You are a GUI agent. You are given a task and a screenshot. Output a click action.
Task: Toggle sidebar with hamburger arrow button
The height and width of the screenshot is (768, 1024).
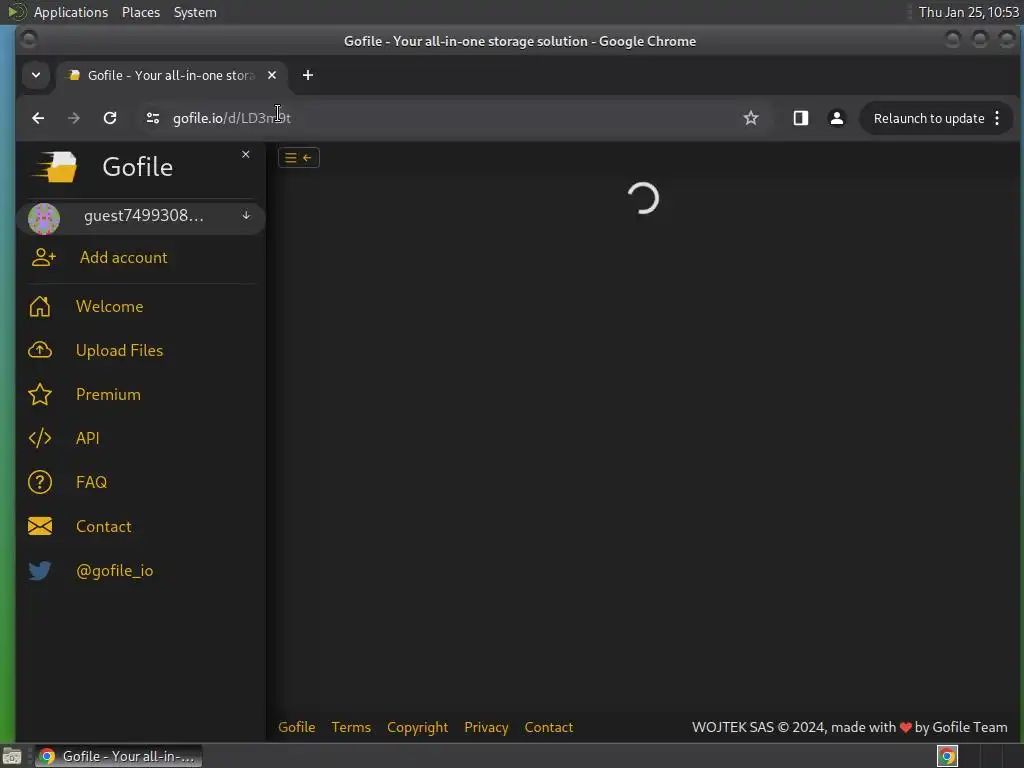click(298, 157)
